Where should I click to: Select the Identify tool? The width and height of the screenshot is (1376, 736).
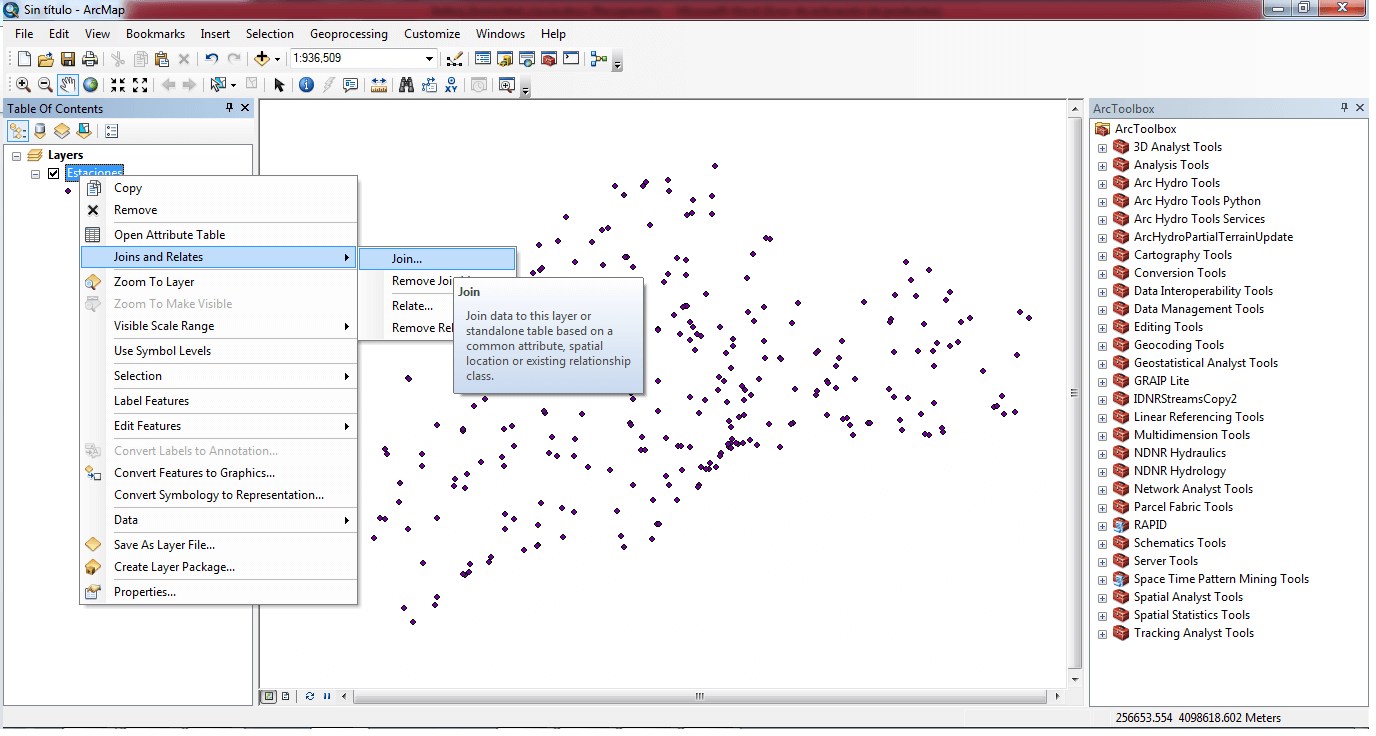(x=306, y=85)
